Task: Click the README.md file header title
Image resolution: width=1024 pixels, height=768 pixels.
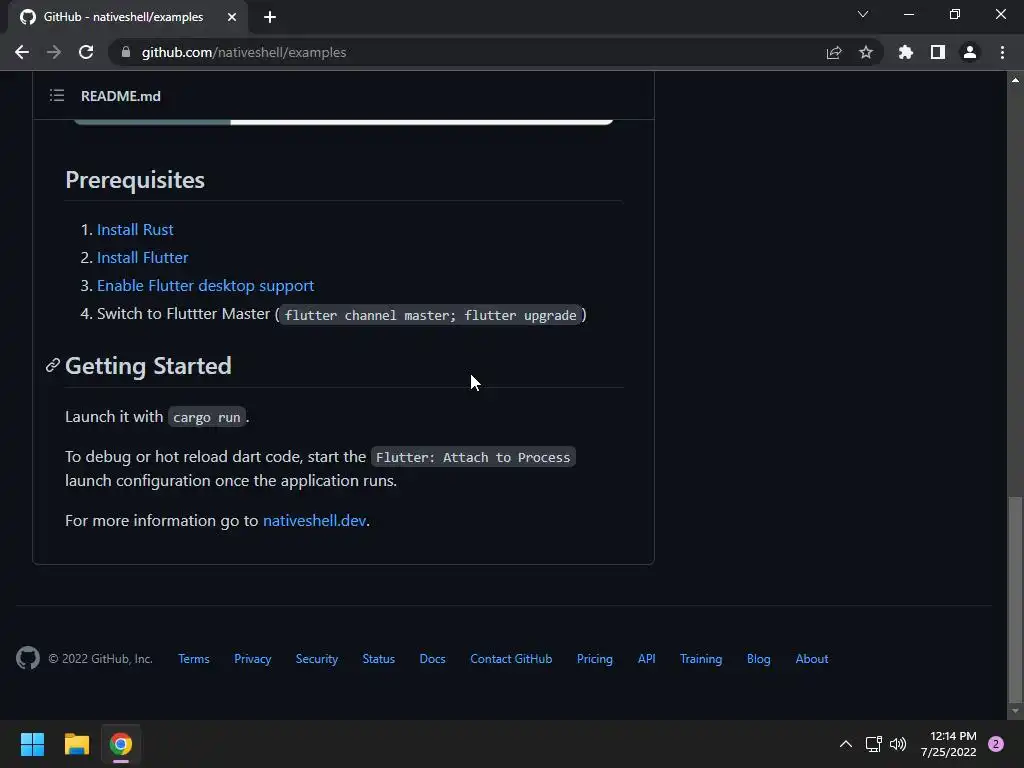Action: point(121,96)
